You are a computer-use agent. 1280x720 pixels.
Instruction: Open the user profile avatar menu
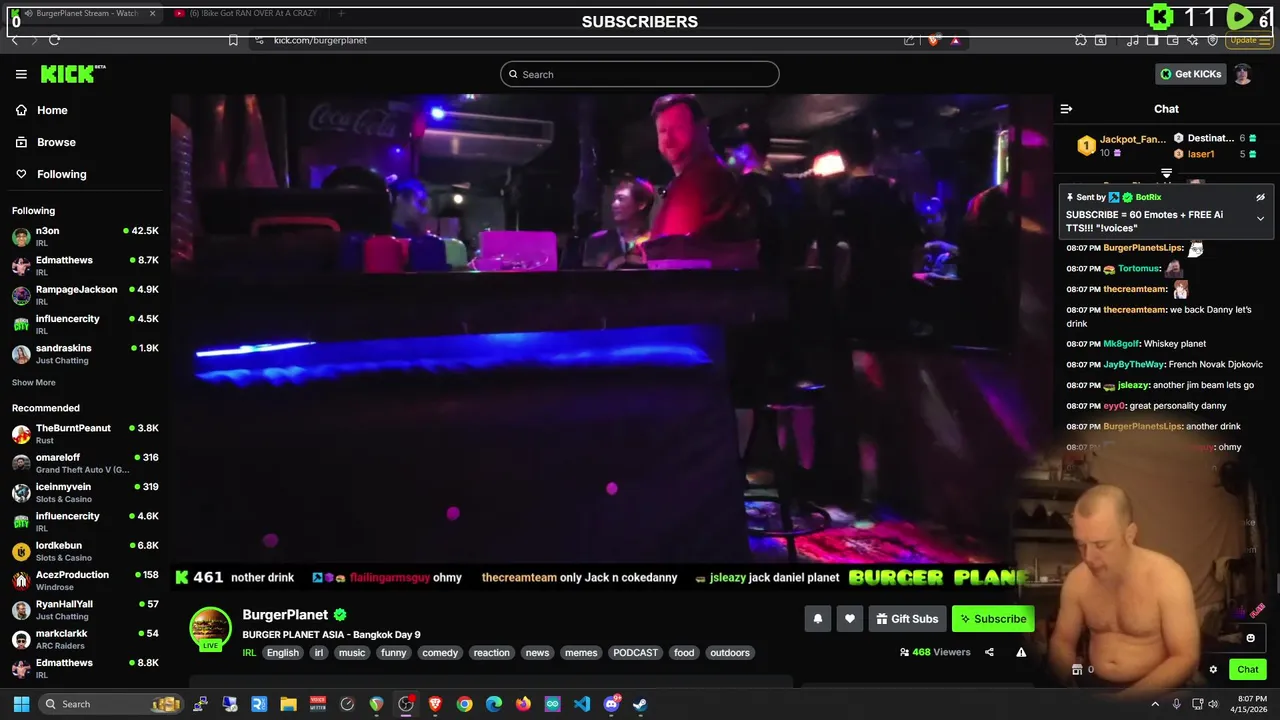click(x=1243, y=74)
